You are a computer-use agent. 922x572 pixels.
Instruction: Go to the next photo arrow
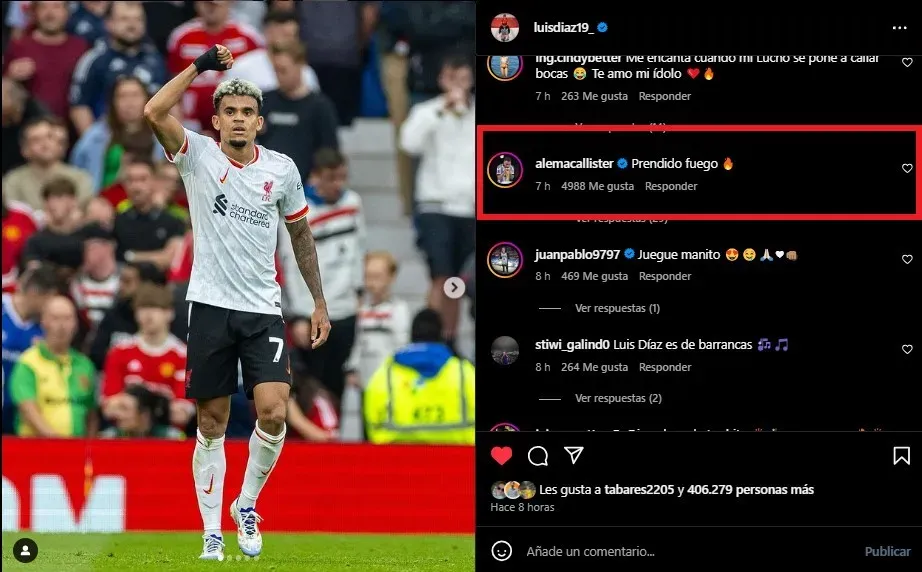454,287
